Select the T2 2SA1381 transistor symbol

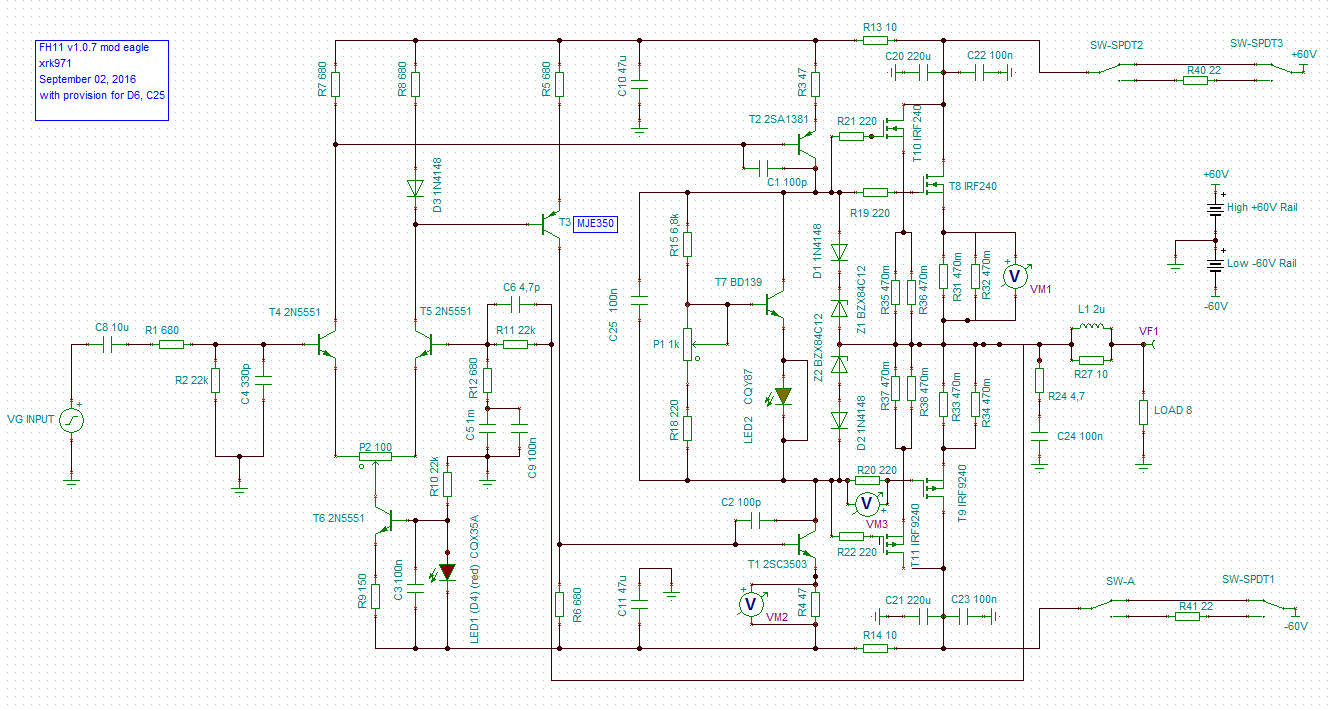pyautogui.click(x=807, y=144)
